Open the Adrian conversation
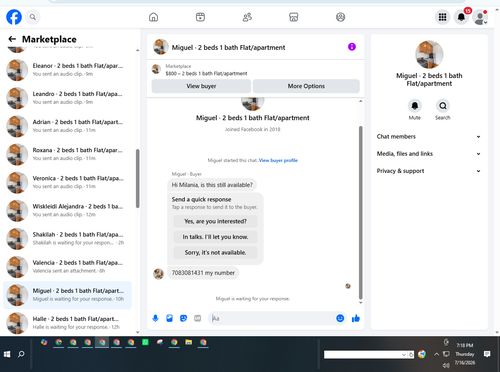The width and height of the screenshot is (500, 372). click(x=67, y=126)
